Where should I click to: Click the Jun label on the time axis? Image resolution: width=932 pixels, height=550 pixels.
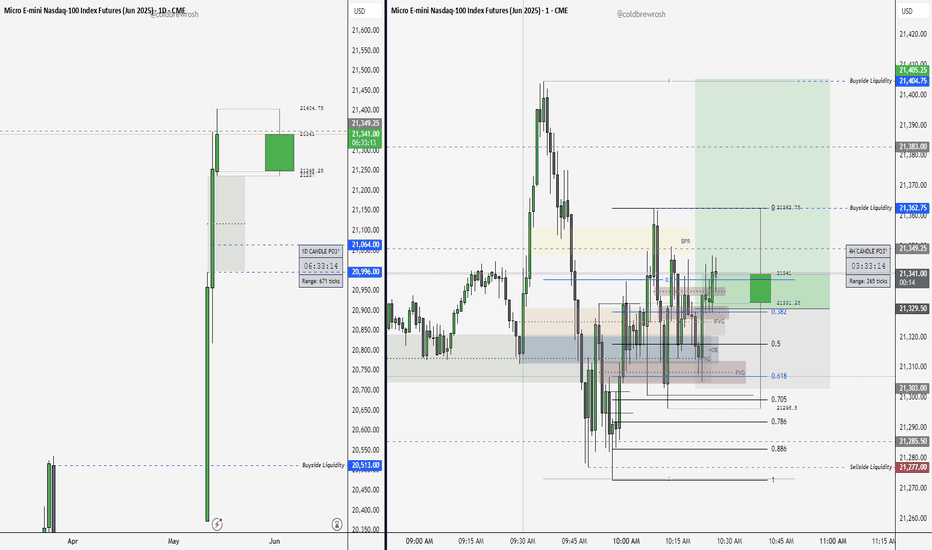pyautogui.click(x=275, y=541)
